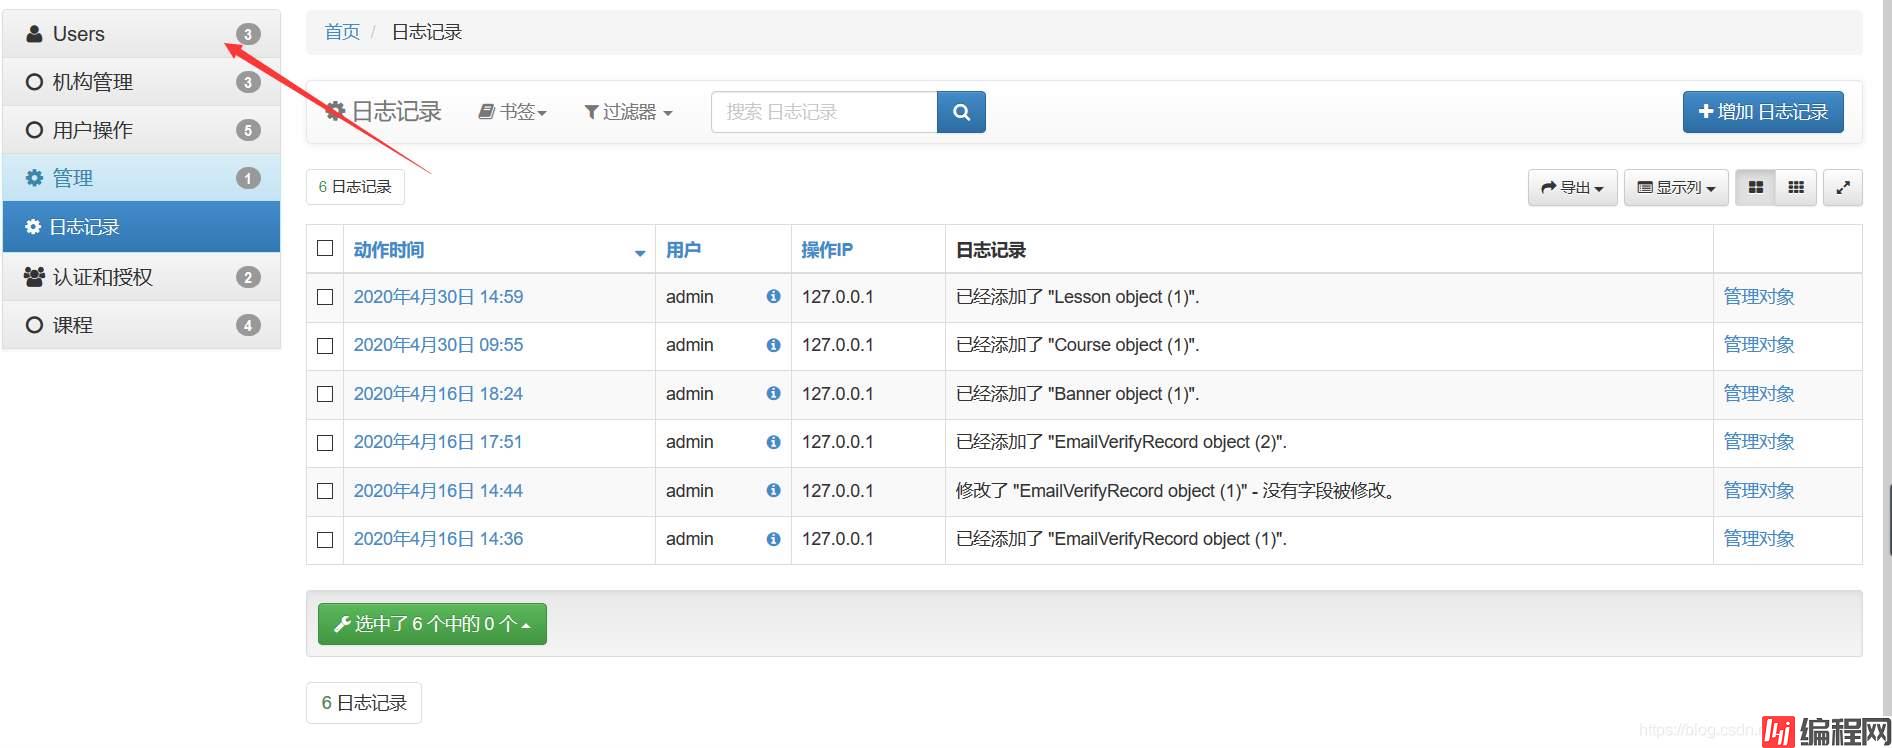The height and width of the screenshot is (748, 1892).
Task: Click info icon in 14:59 row
Action: pos(773,296)
